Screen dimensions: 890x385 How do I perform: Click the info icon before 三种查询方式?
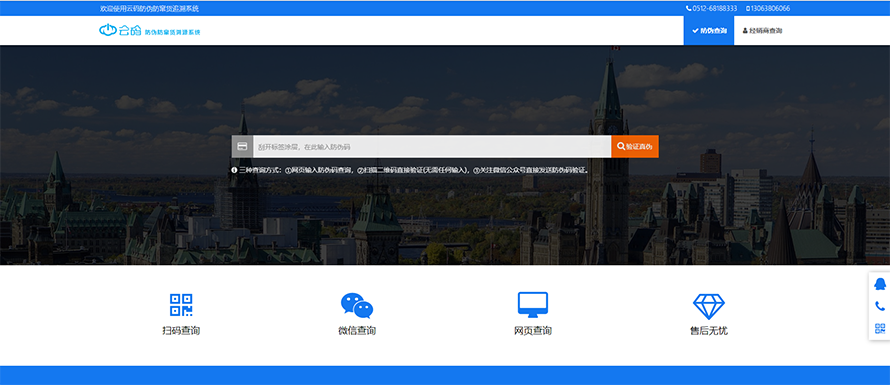(234, 170)
